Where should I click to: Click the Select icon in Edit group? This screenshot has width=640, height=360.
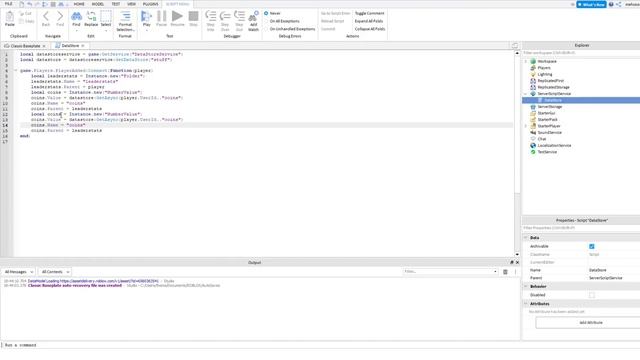click(106, 16)
